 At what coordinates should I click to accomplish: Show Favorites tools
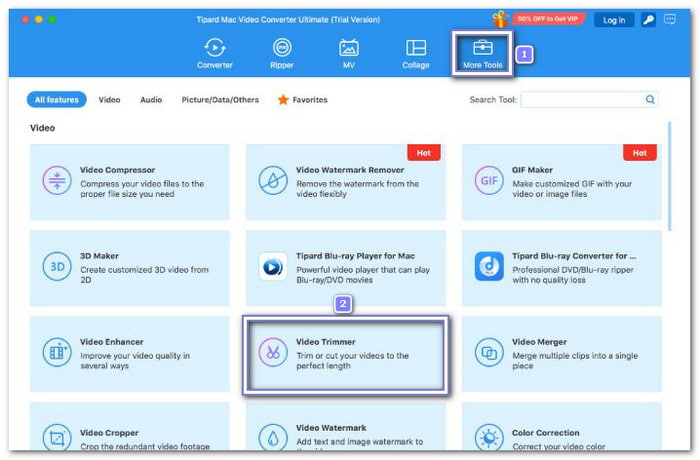pyautogui.click(x=310, y=100)
